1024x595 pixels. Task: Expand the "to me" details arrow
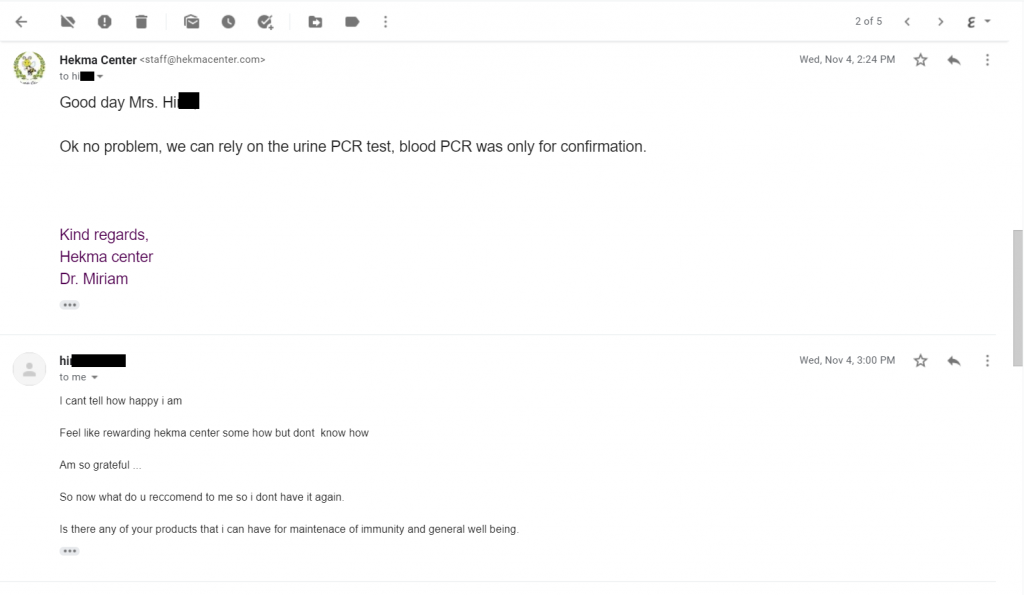[x=95, y=378]
